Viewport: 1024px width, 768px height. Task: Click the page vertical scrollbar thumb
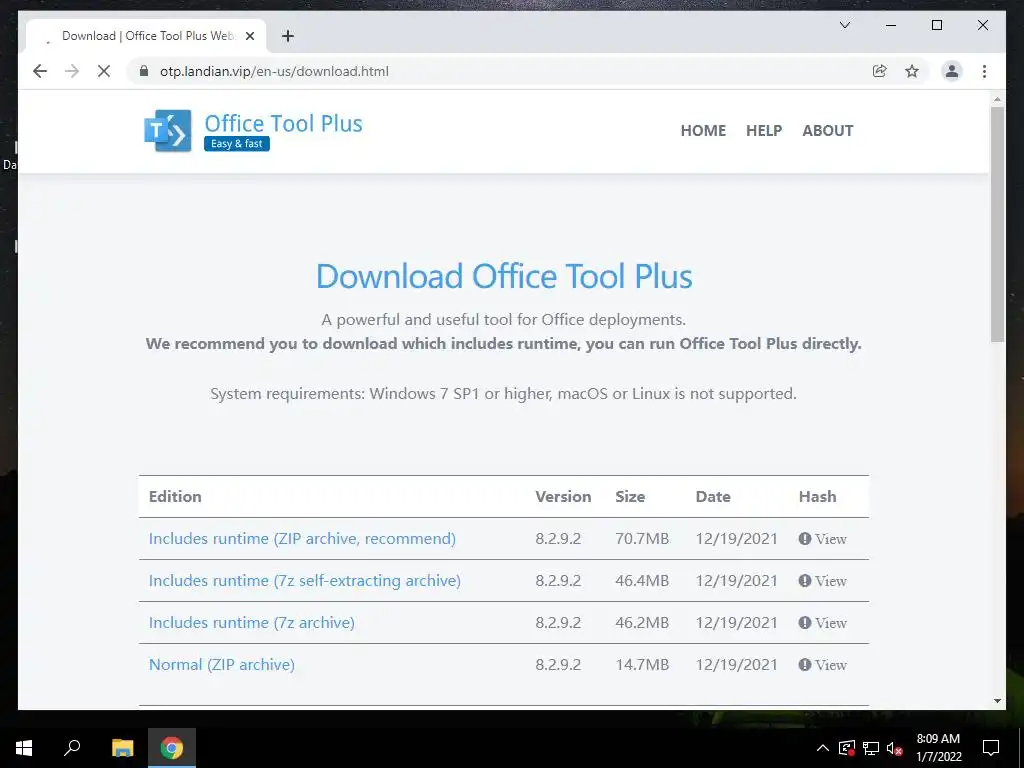(x=997, y=224)
